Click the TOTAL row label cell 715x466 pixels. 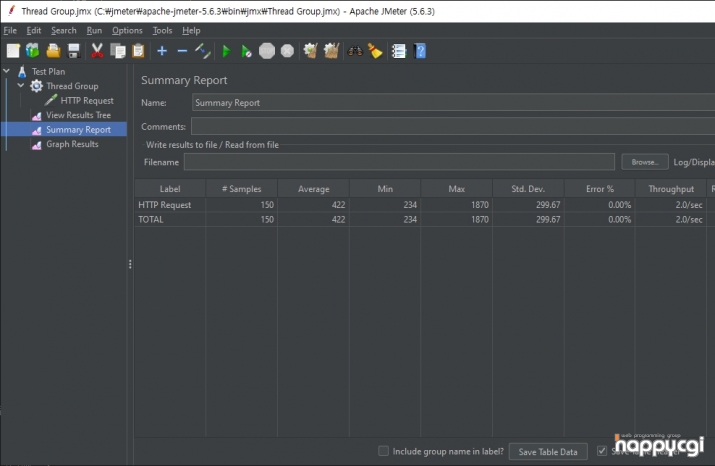[170, 219]
